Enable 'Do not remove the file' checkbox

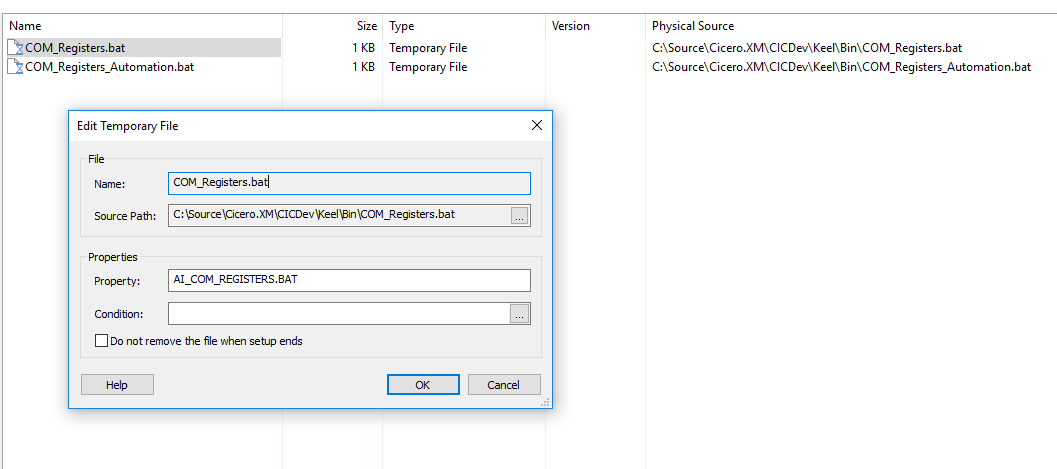pyautogui.click(x=101, y=341)
